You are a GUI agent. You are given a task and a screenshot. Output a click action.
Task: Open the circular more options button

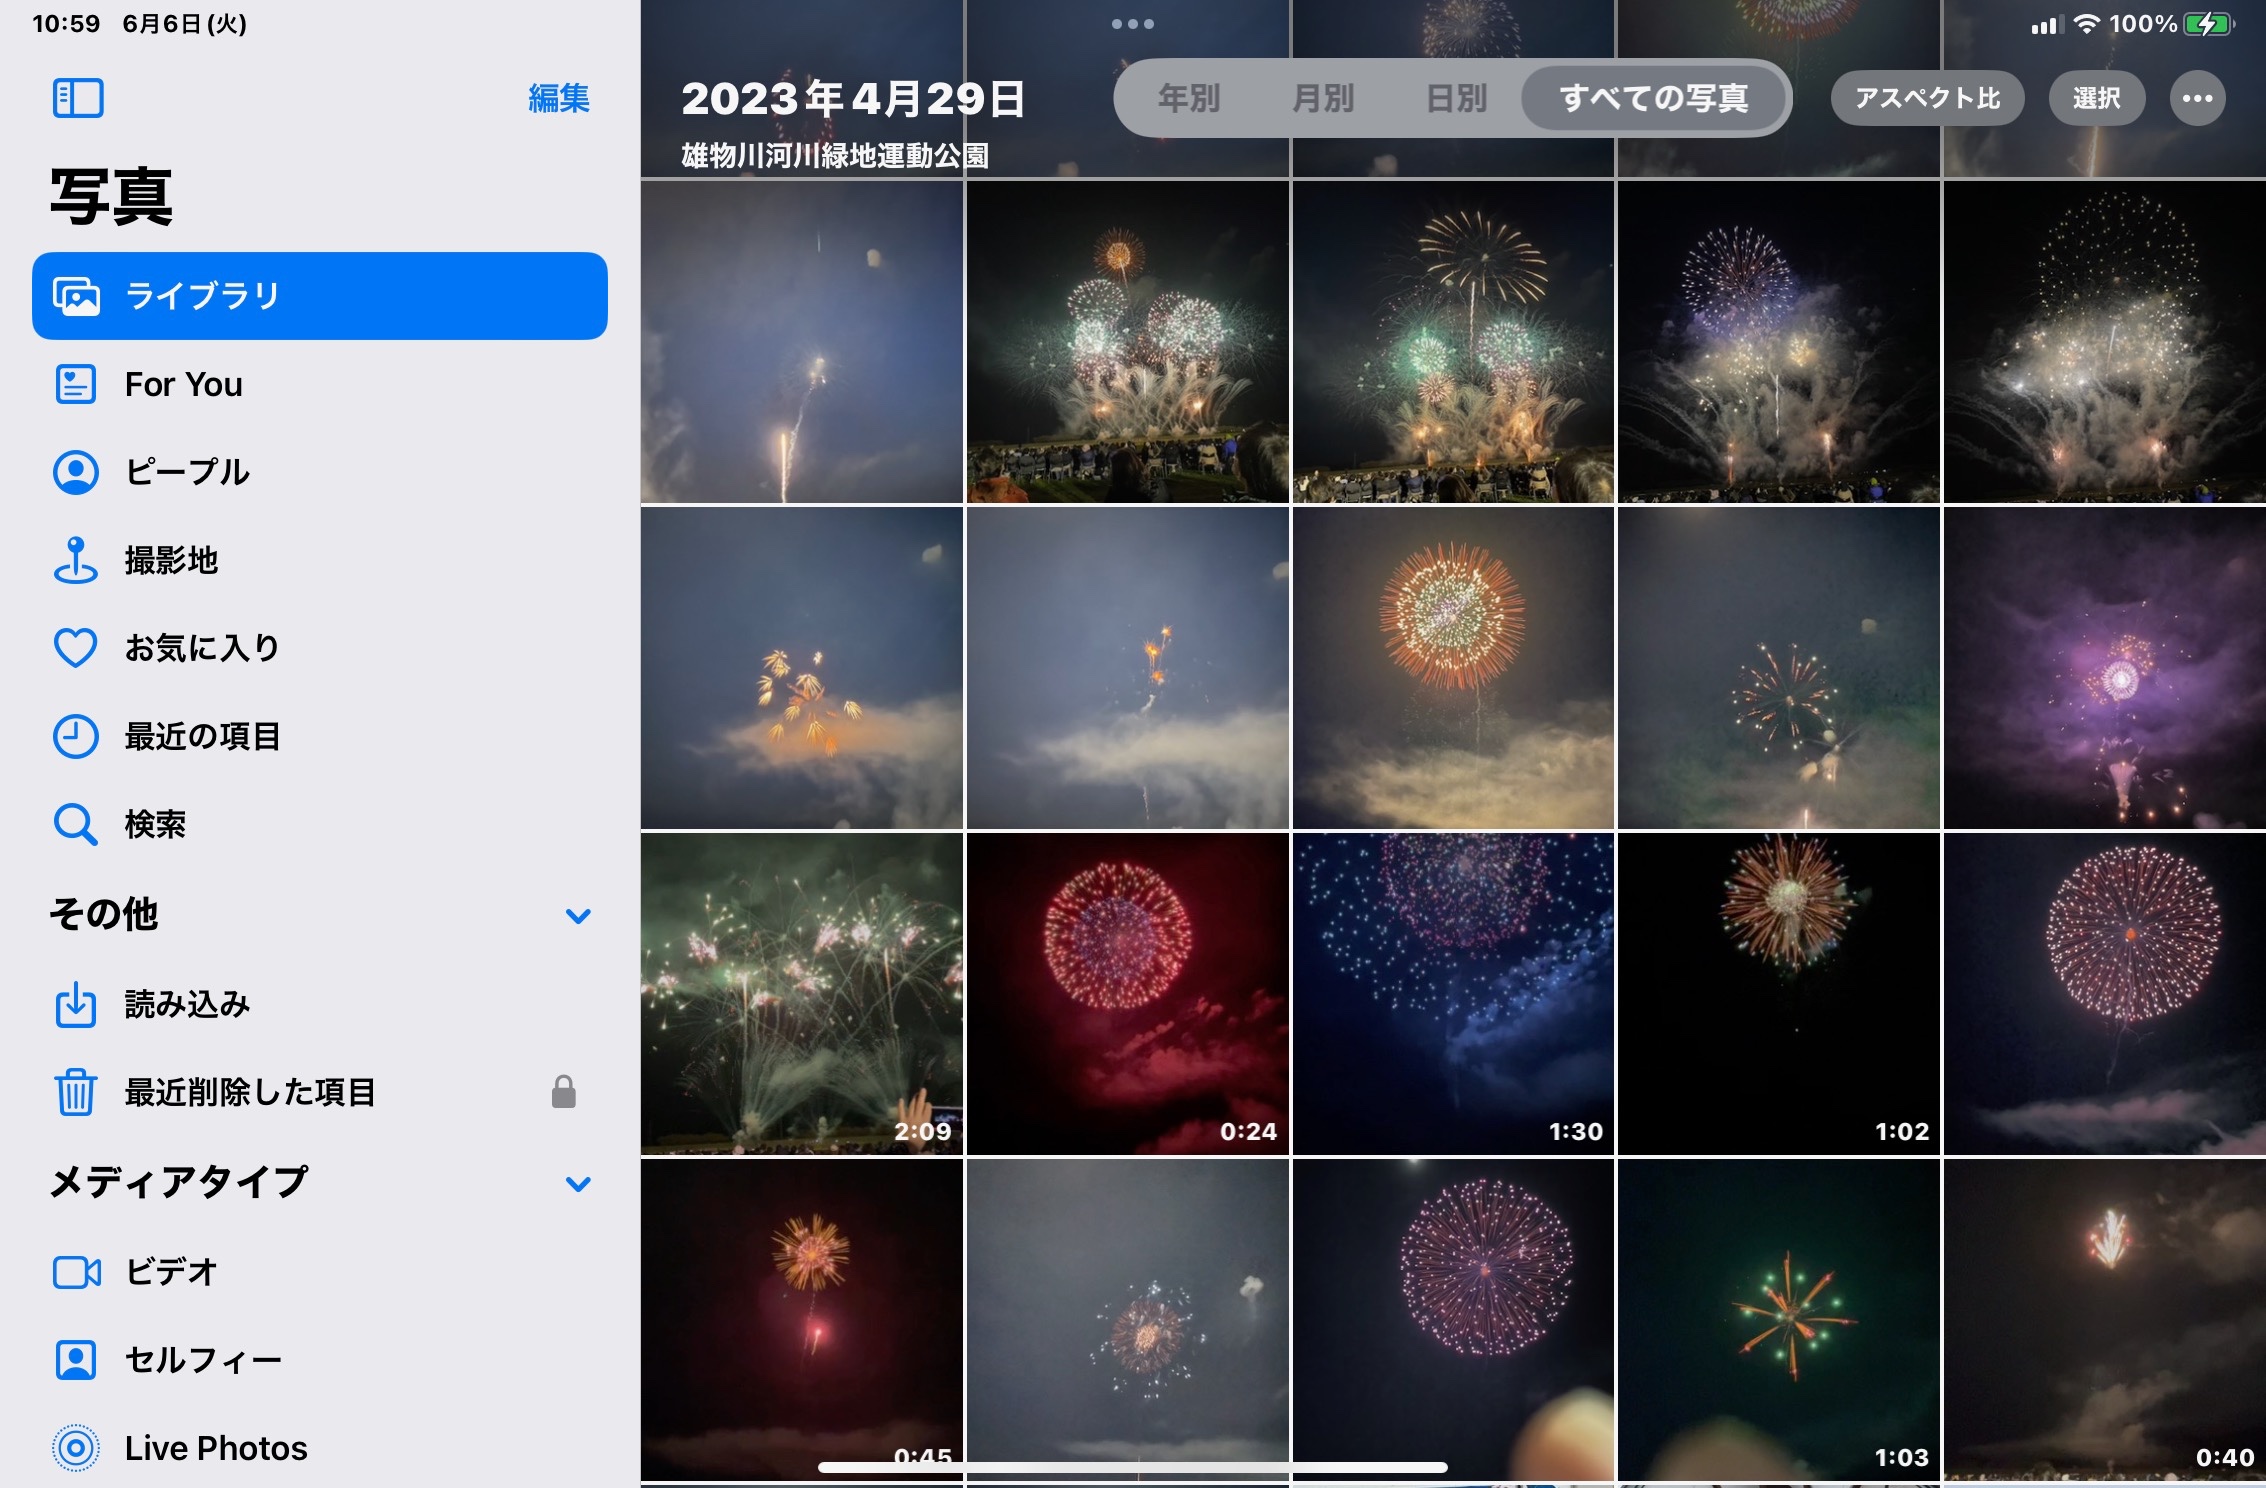[2197, 98]
